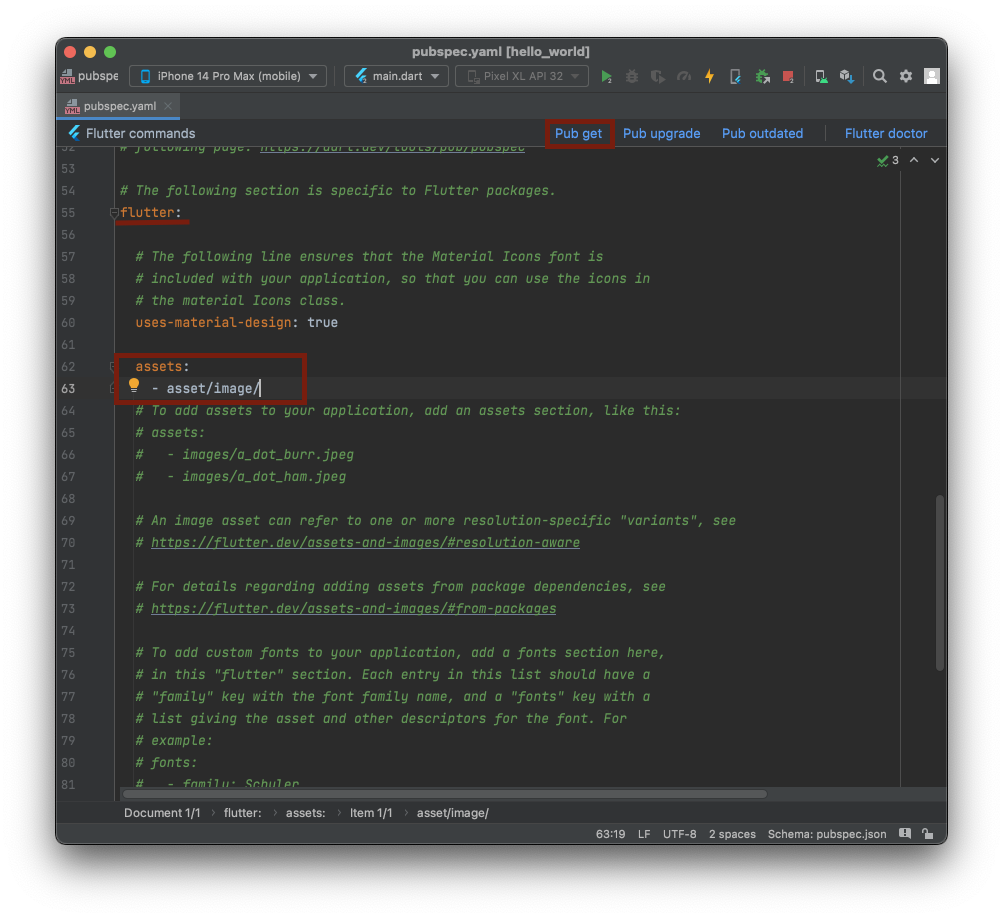Open flutter.dev resolution-aware link on line 70
The width and height of the screenshot is (1003, 918).
(x=365, y=542)
